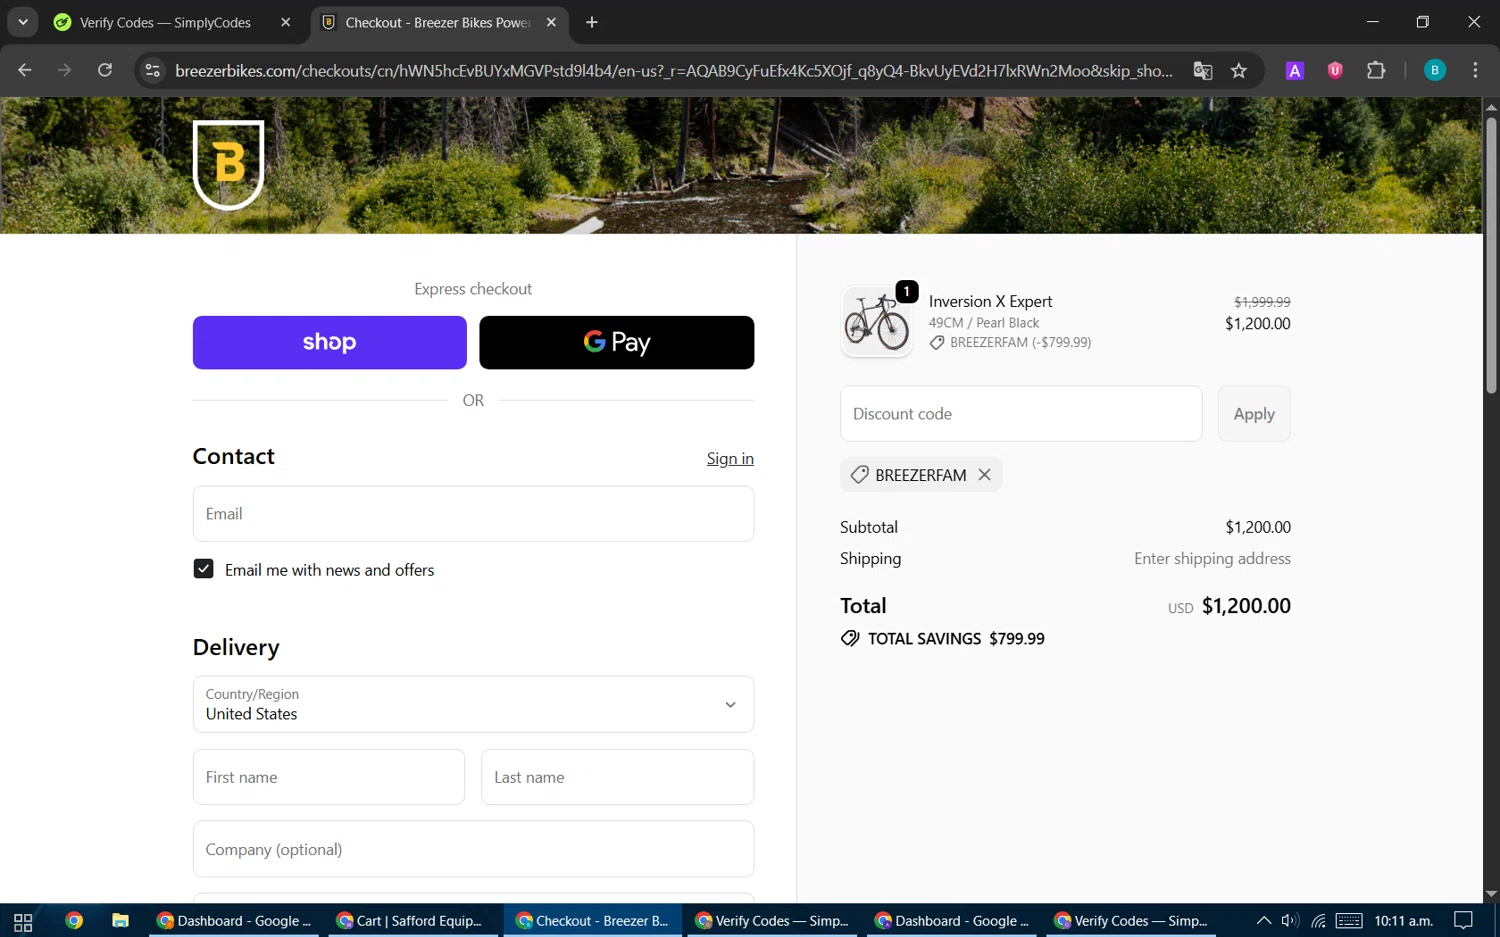Remove the BREEZERFAM discount code
Screen dimensions: 1500x937
pos(985,475)
